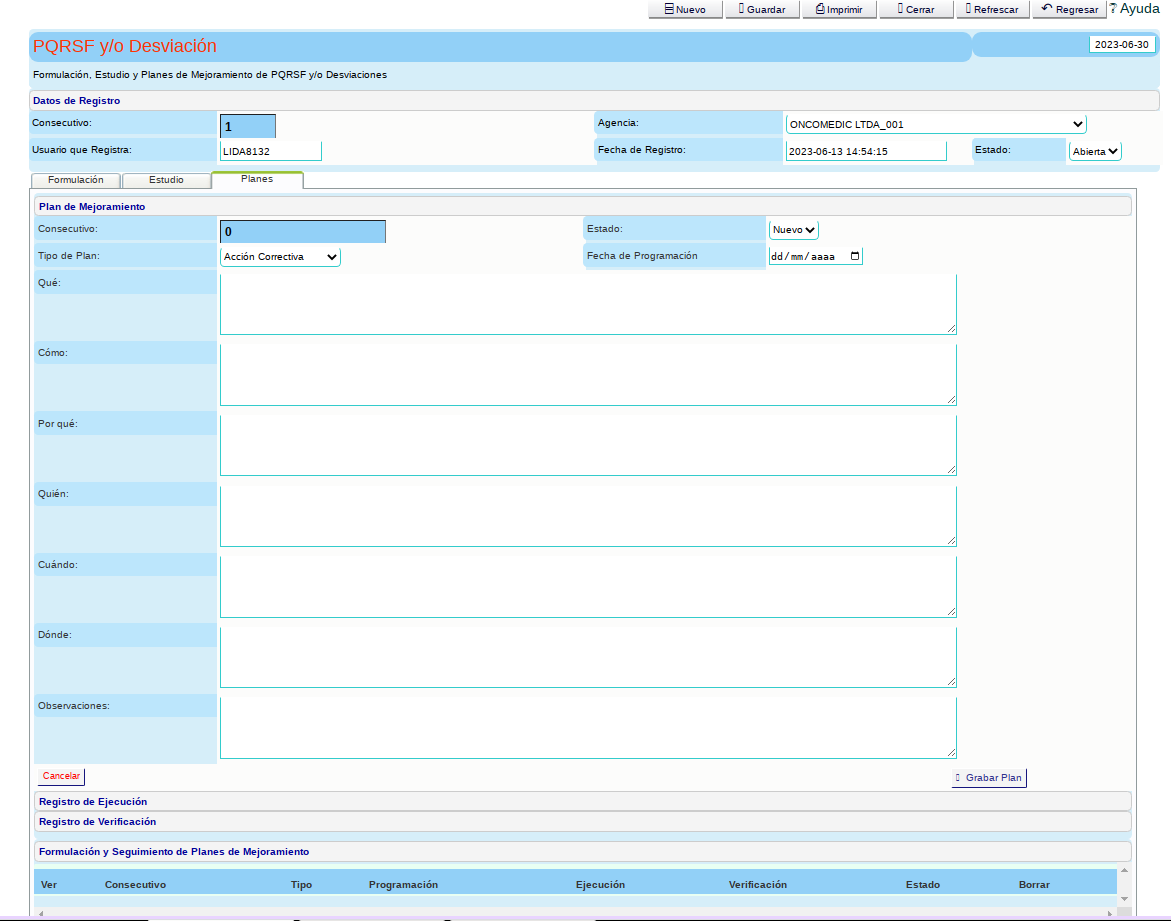Refresh page with Refrescar button

(991, 9)
